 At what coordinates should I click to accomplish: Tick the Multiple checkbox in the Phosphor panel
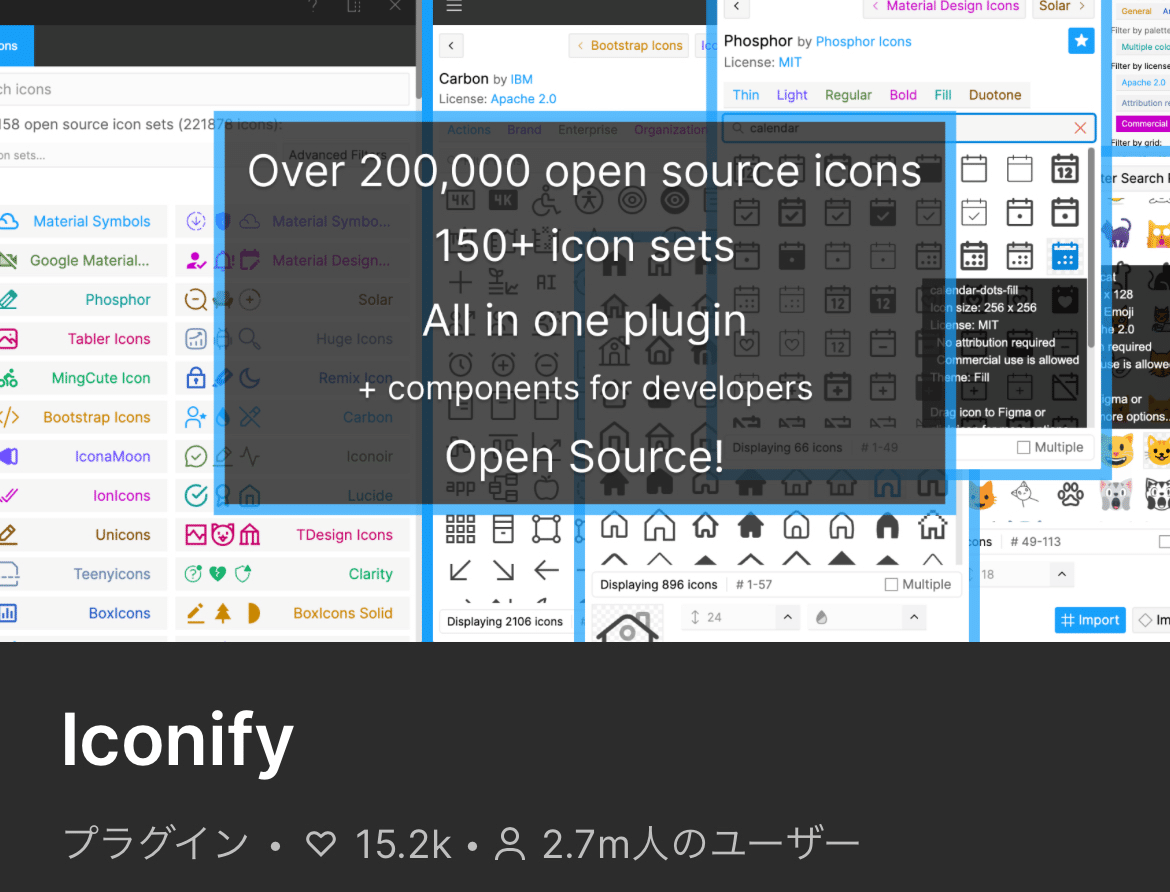click(x=1023, y=447)
